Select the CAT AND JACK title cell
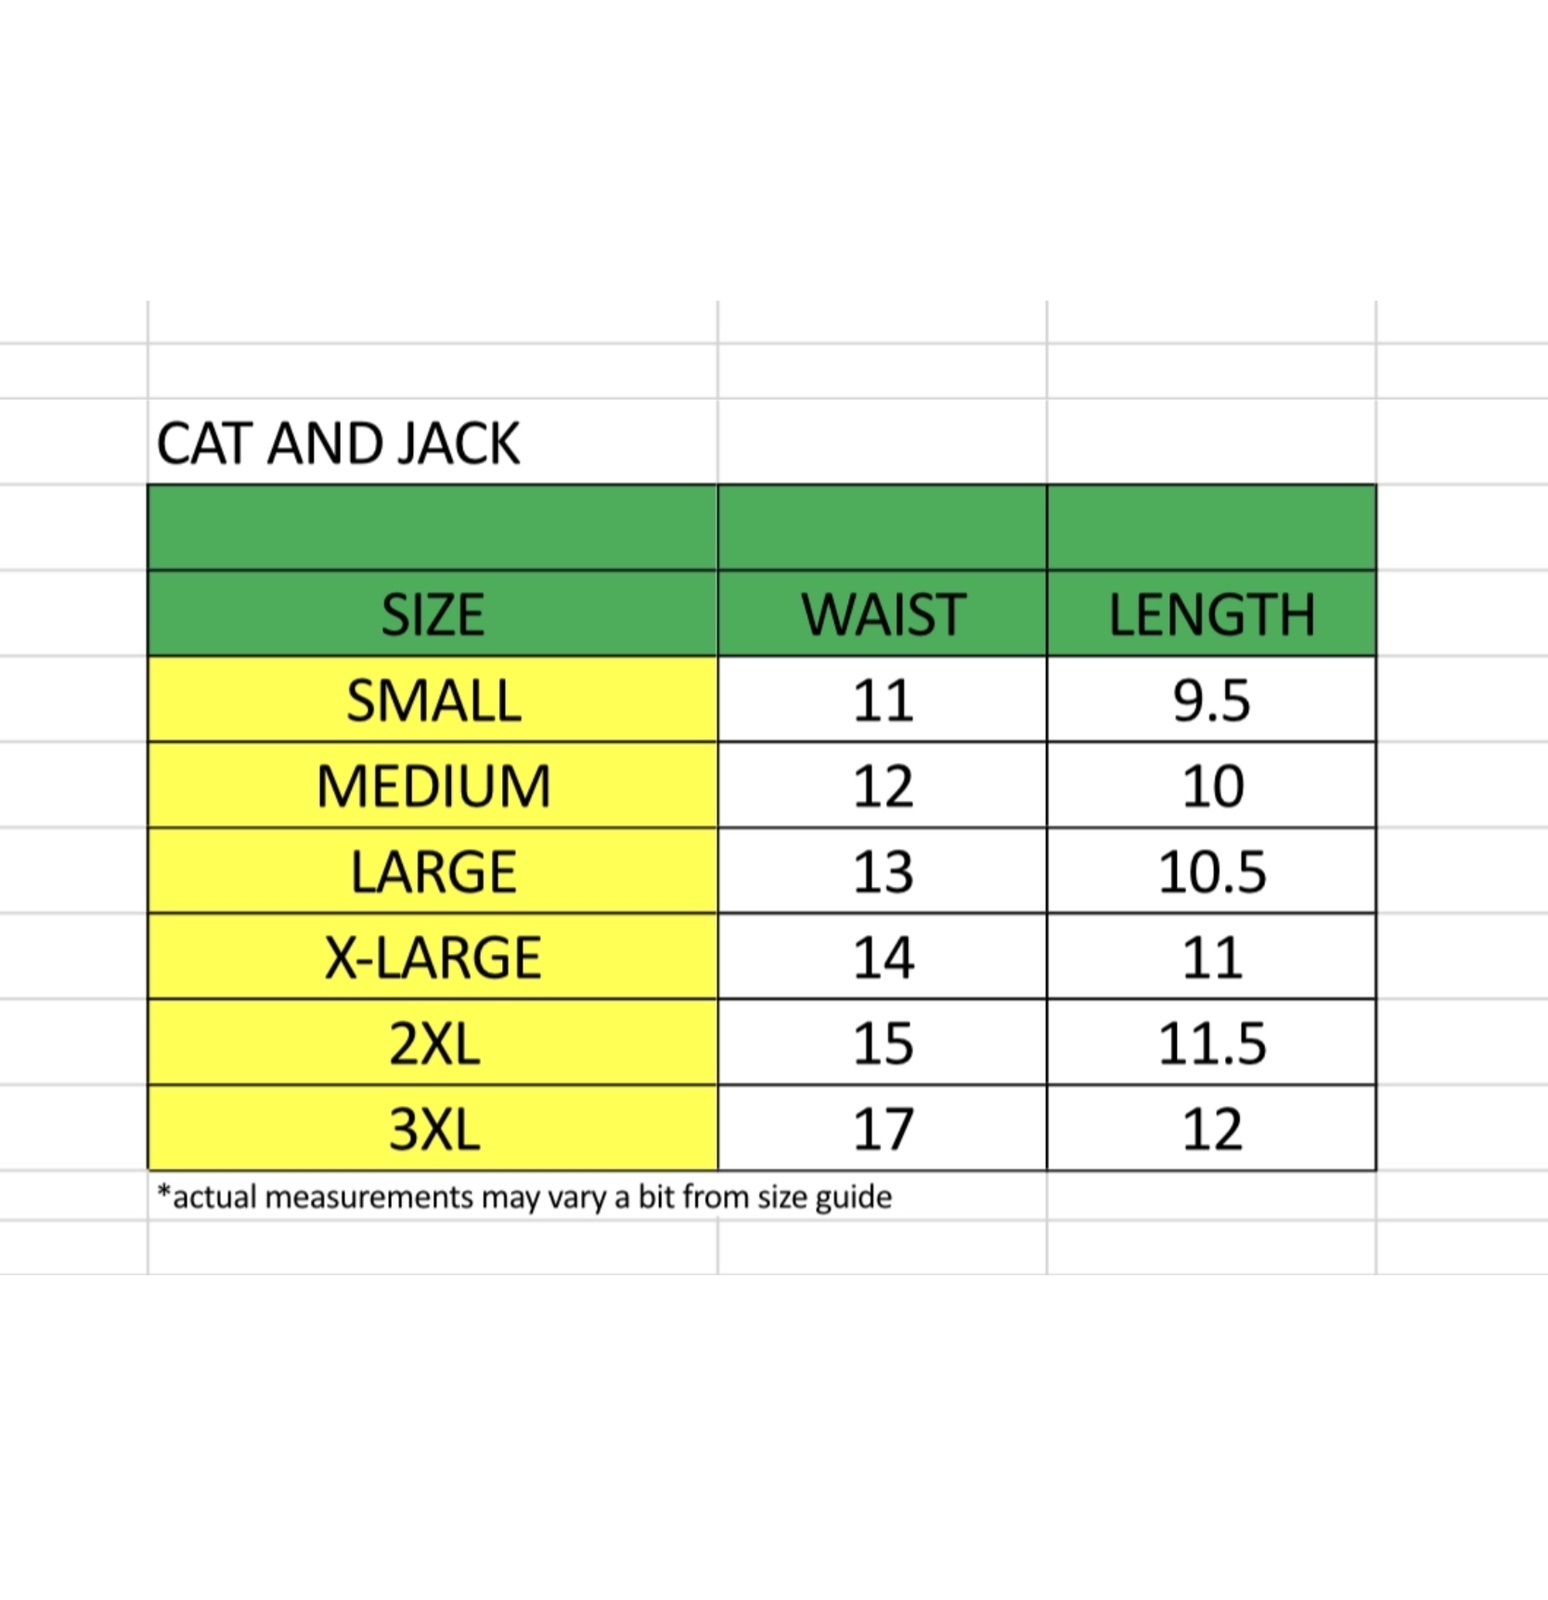Screen dimensions: 1548x1600 point(338,444)
